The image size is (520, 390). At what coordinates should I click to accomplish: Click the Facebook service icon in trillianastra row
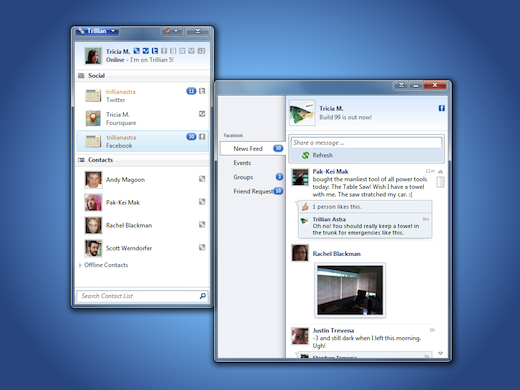click(202, 137)
